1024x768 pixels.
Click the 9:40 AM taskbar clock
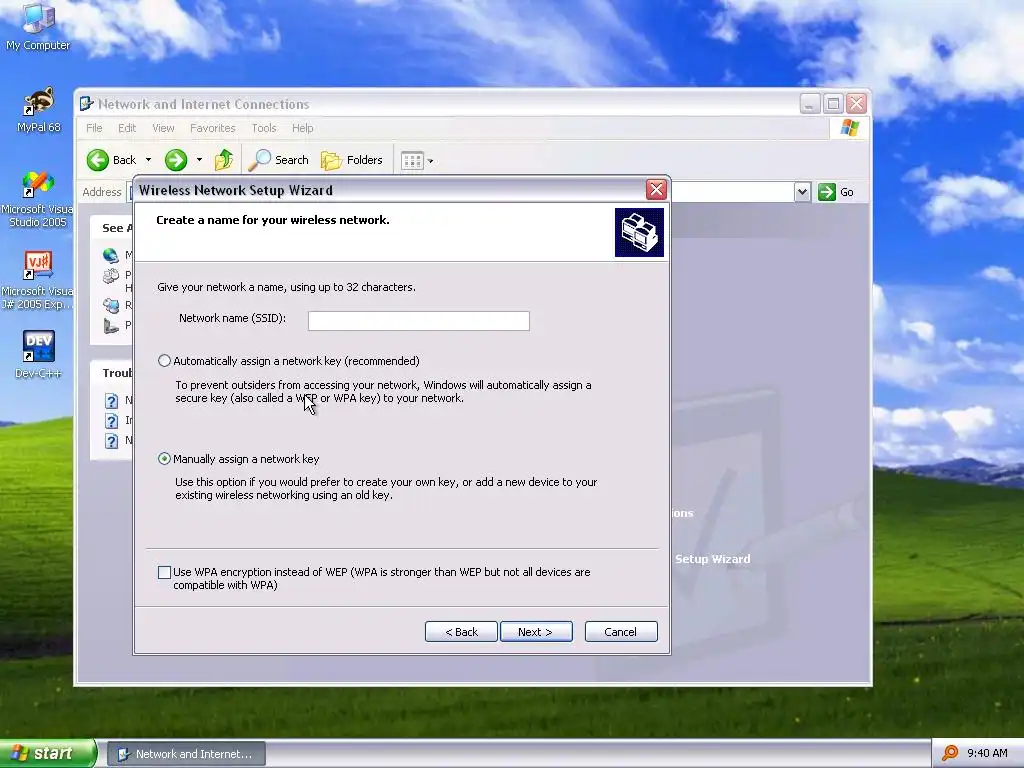click(x=987, y=753)
